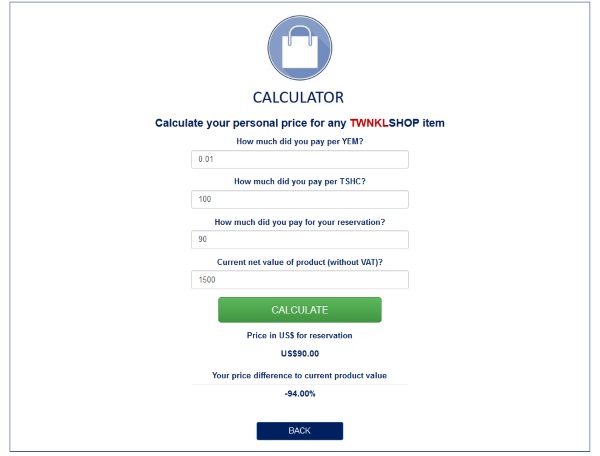Go back using the BACK button
Screen dimensions: 600x456
[300, 431]
